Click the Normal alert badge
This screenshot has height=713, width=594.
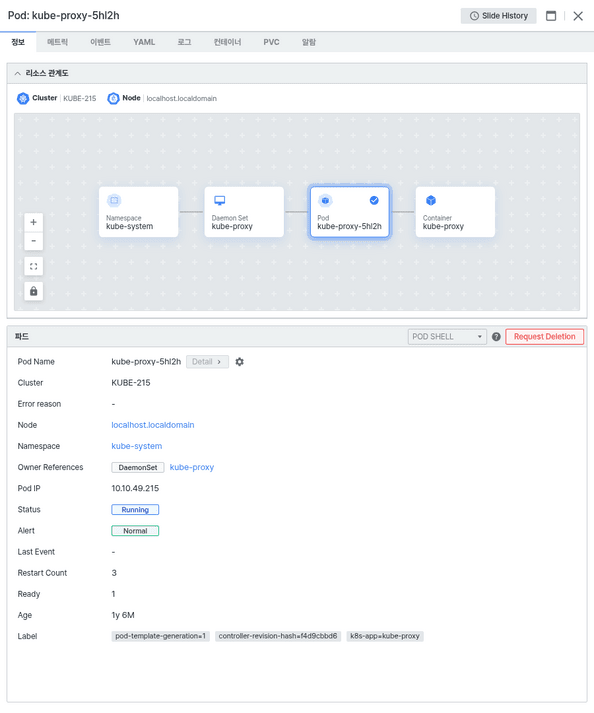click(x=135, y=531)
